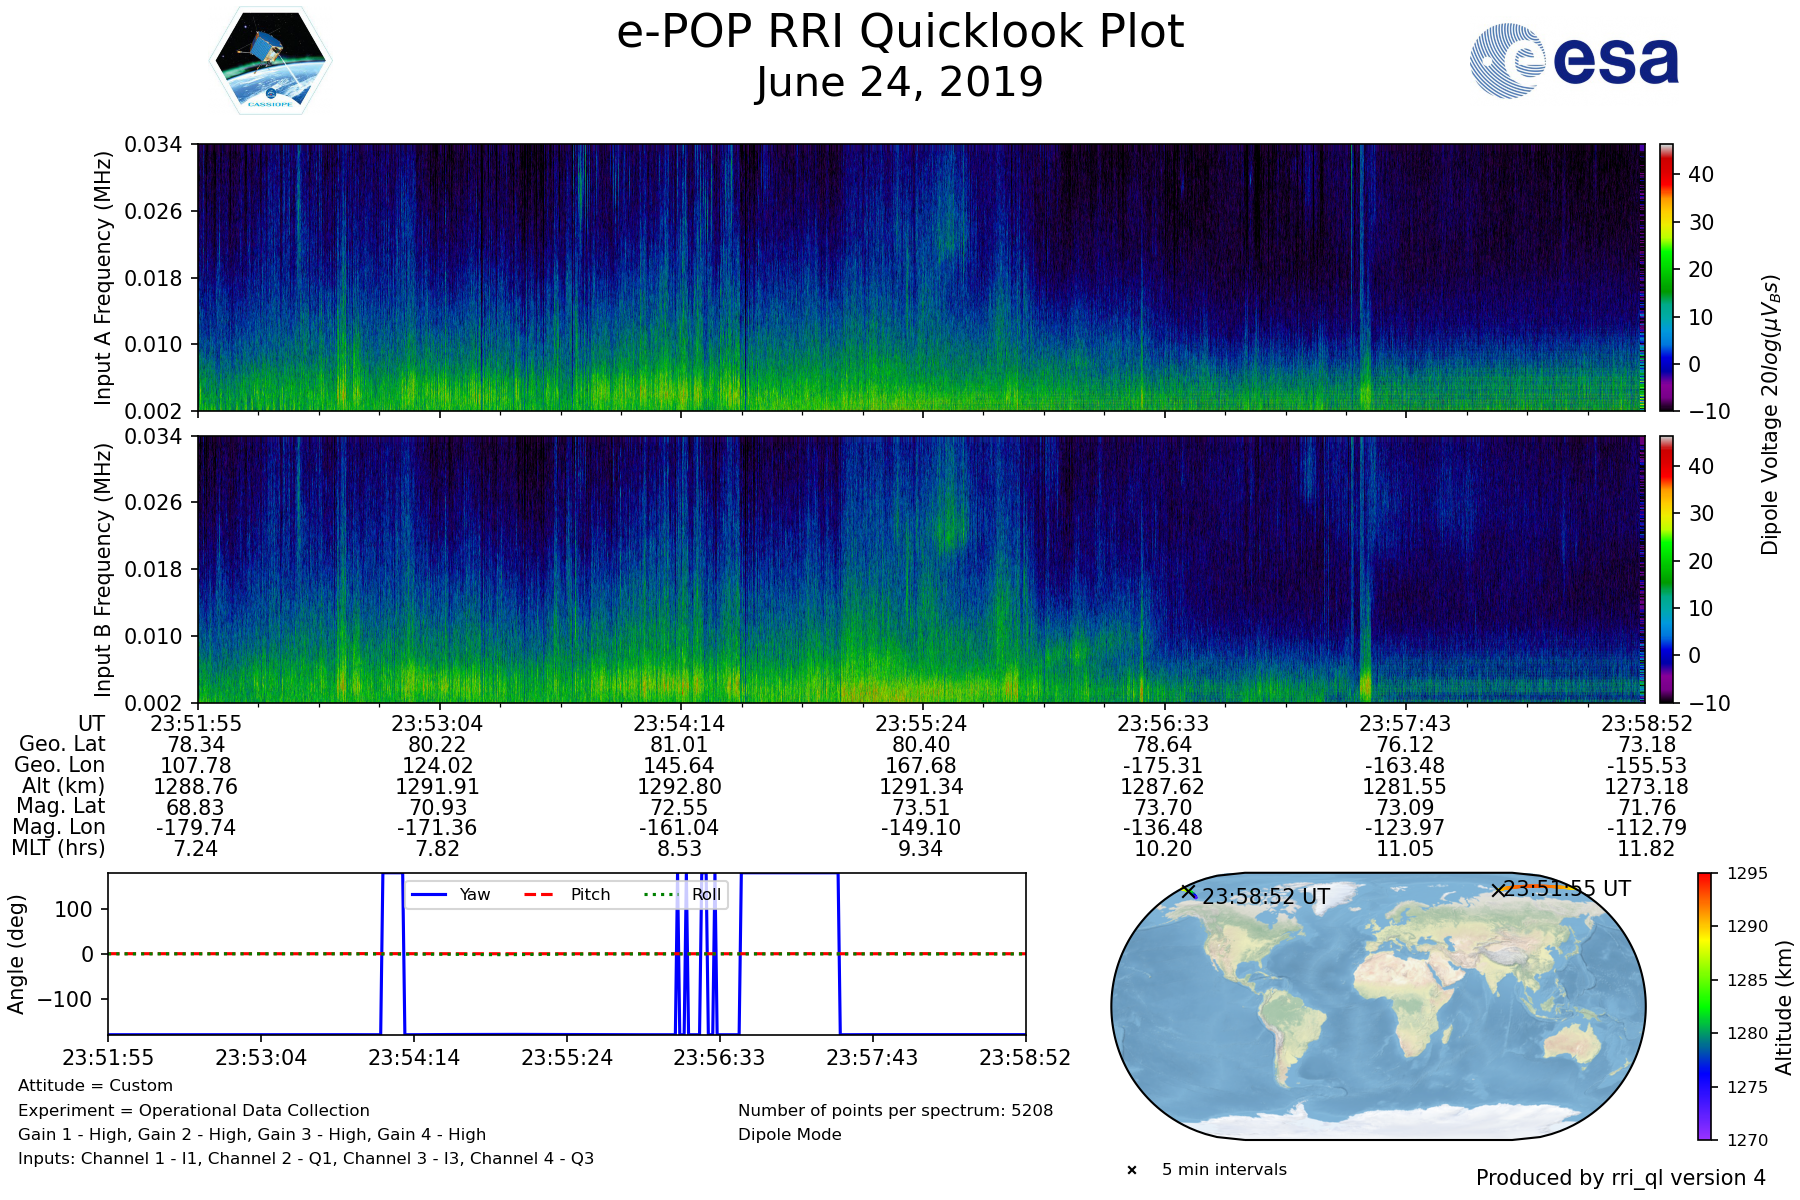This screenshot has width=1800, height=1200.
Task: Click the Input A frequency spectrogram
Action: [x=920, y=277]
